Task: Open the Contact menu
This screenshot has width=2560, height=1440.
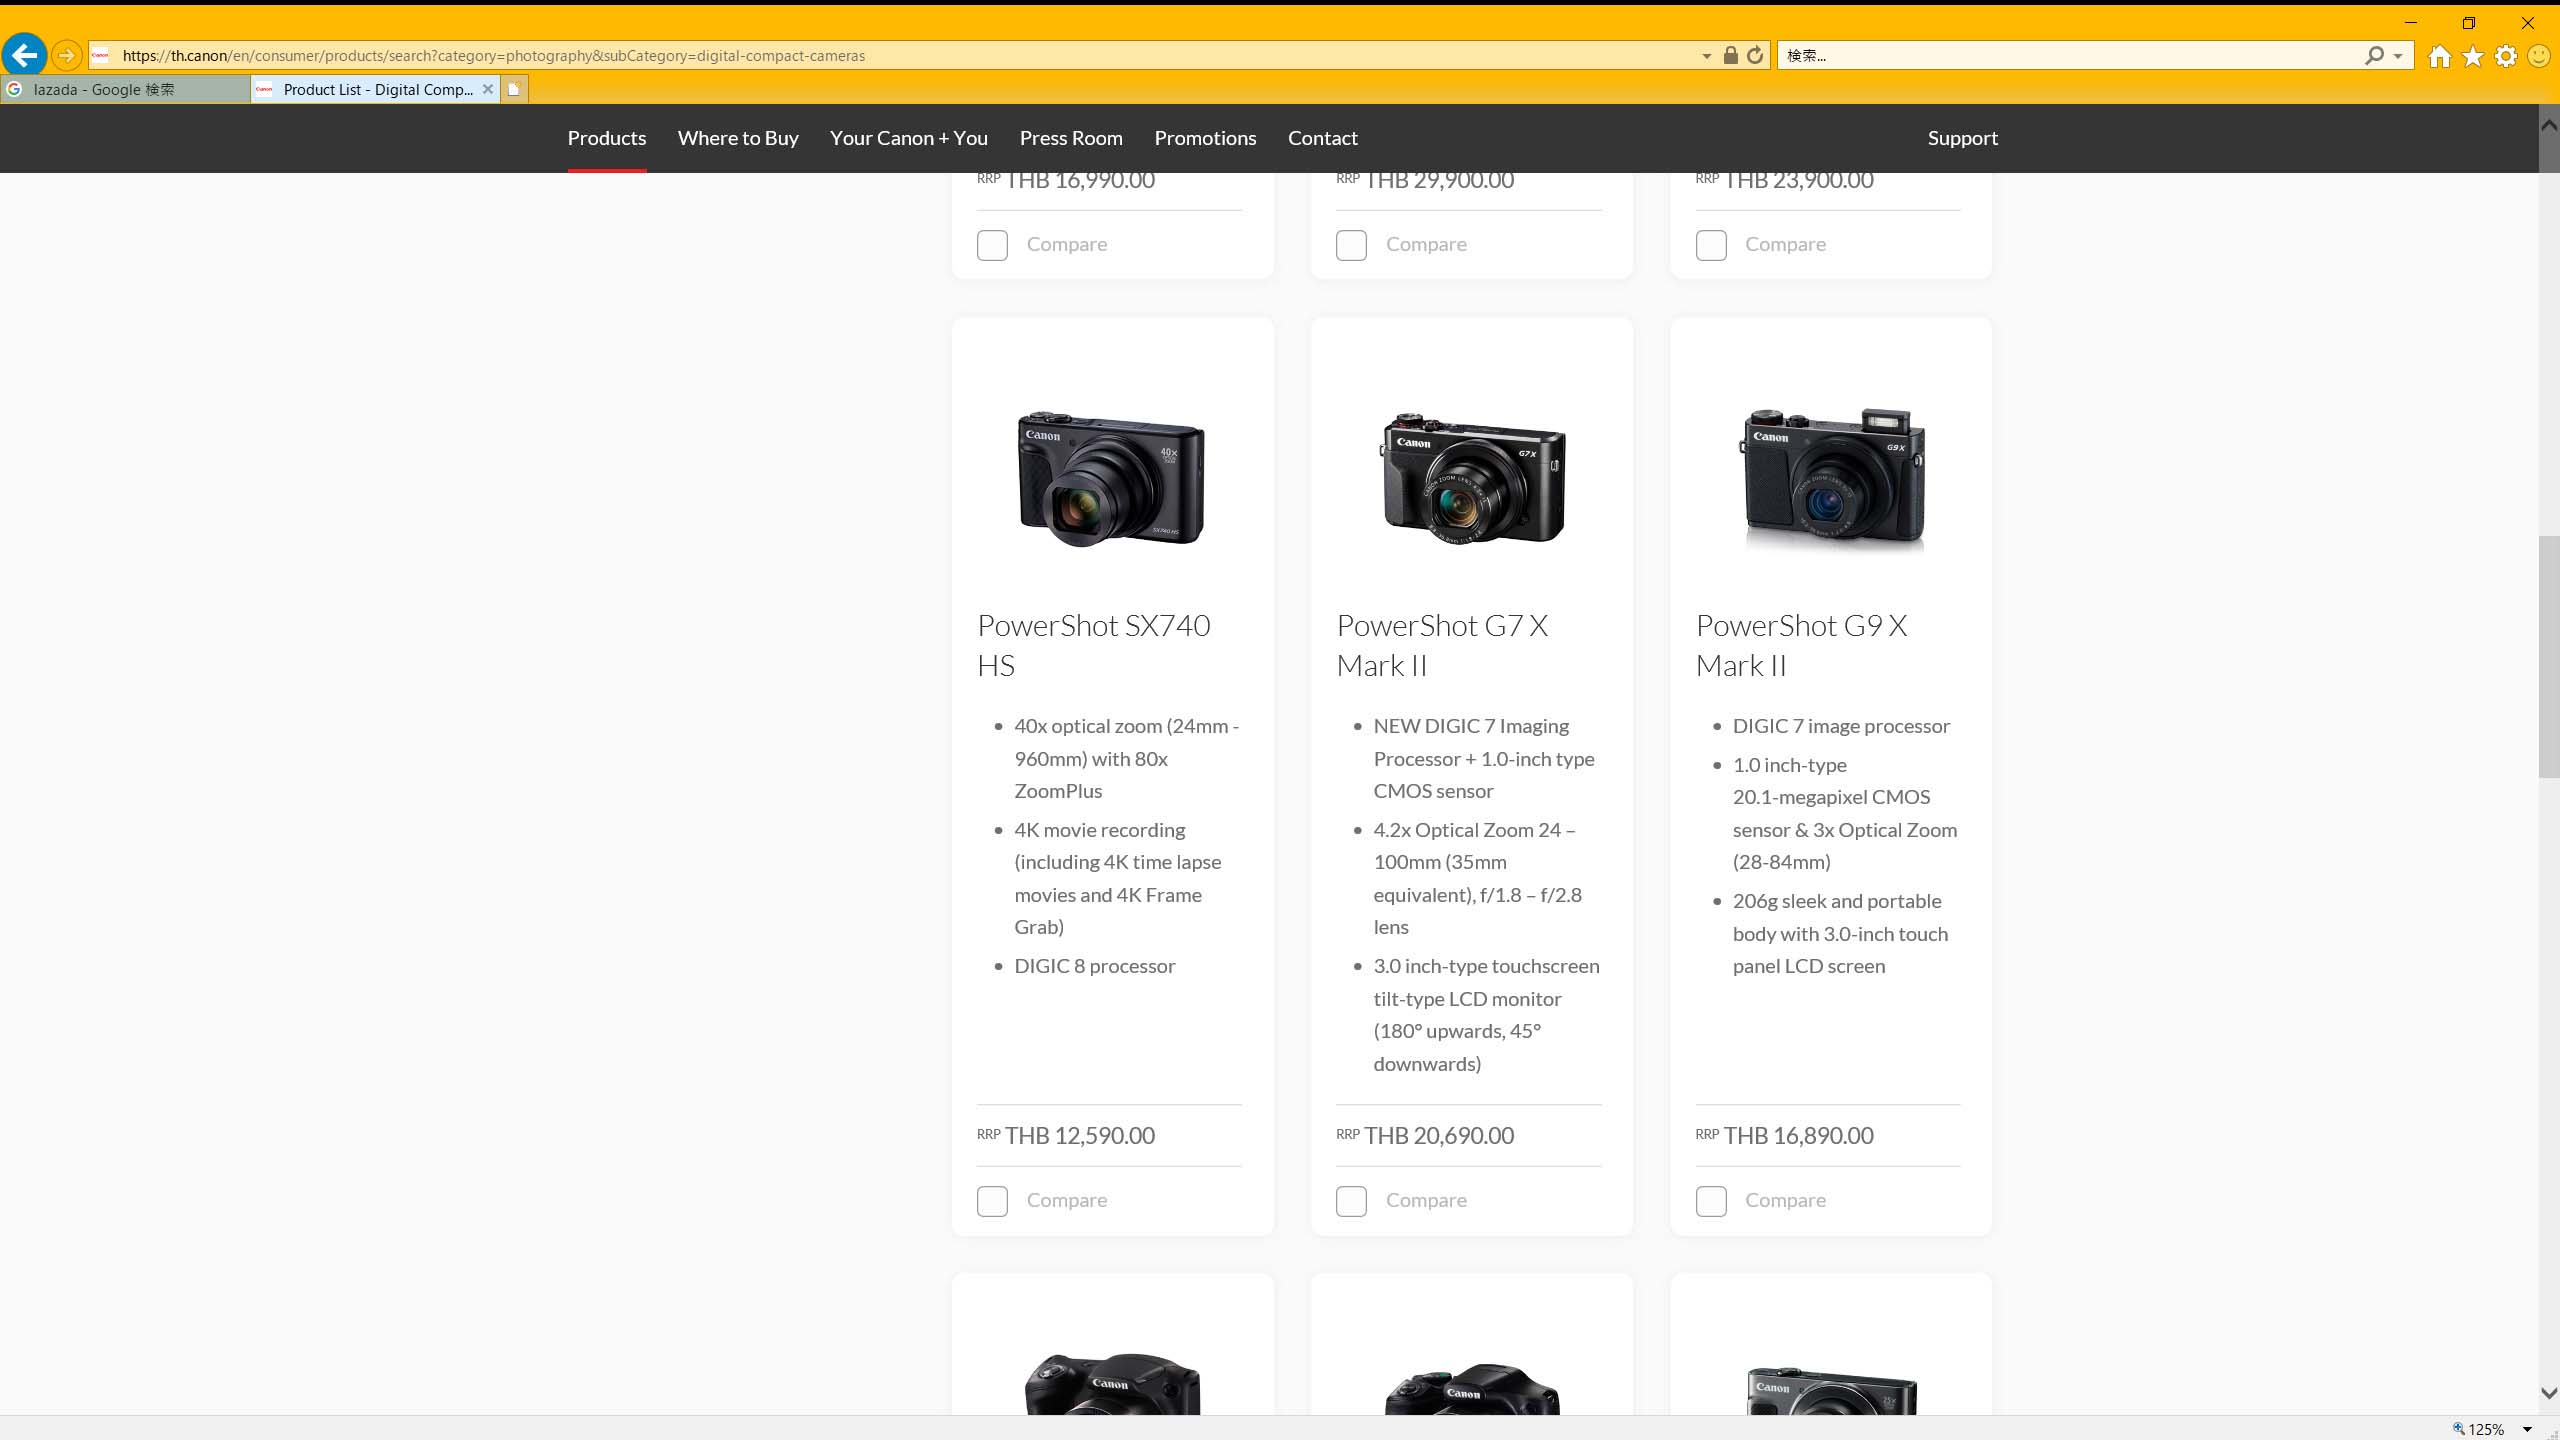Action: 1322,138
